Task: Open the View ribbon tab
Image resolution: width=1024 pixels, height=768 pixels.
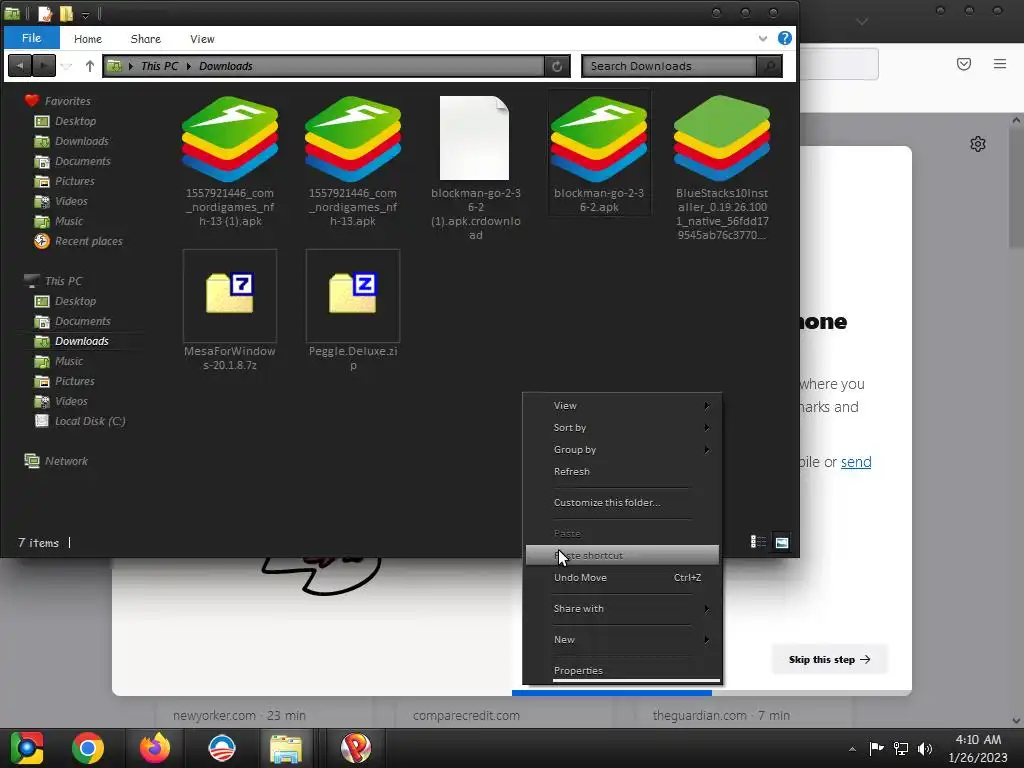Action: [x=202, y=39]
